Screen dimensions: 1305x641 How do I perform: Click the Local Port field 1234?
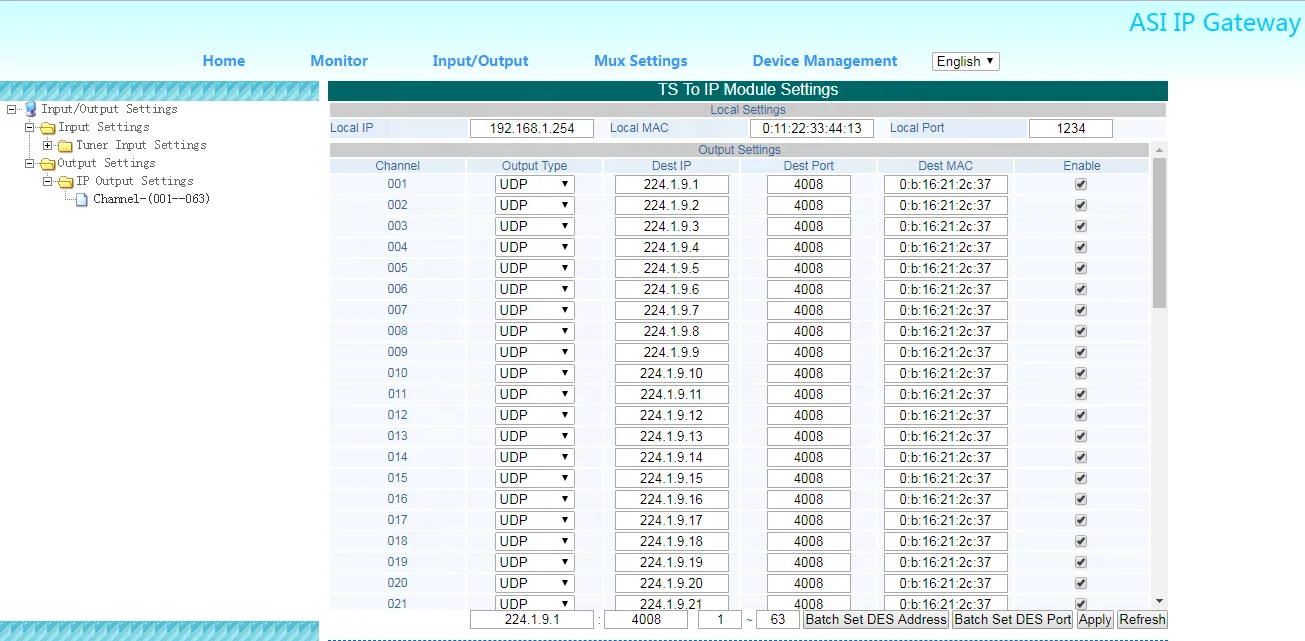coord(1071,128)
